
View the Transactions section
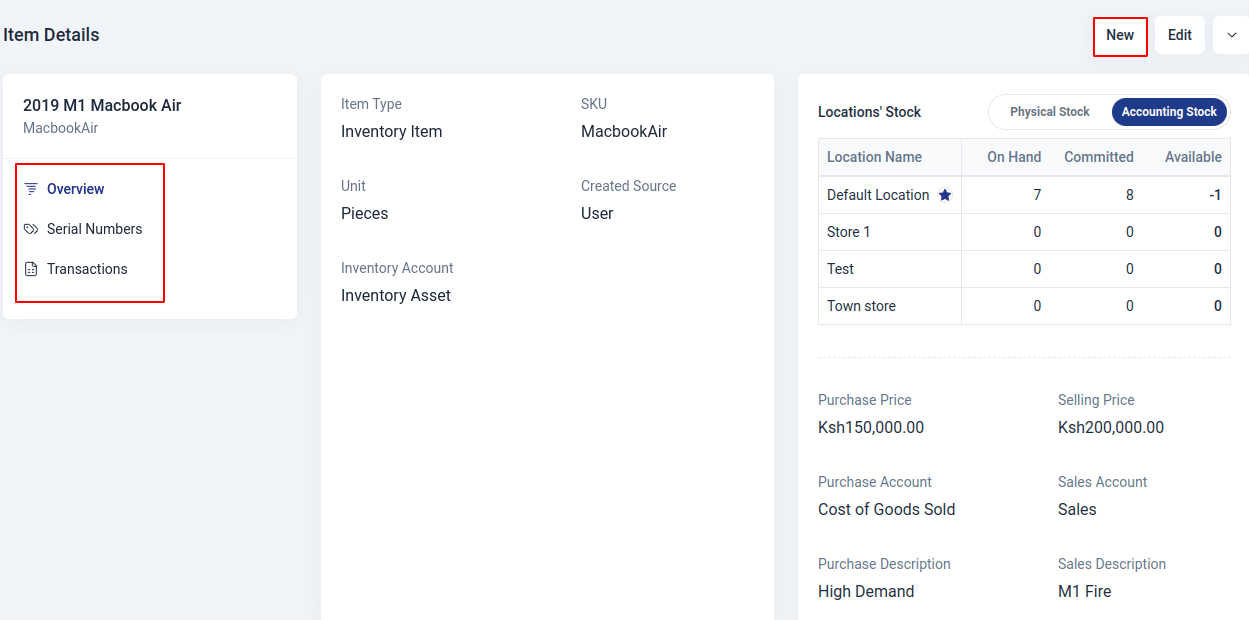point(88,268)
